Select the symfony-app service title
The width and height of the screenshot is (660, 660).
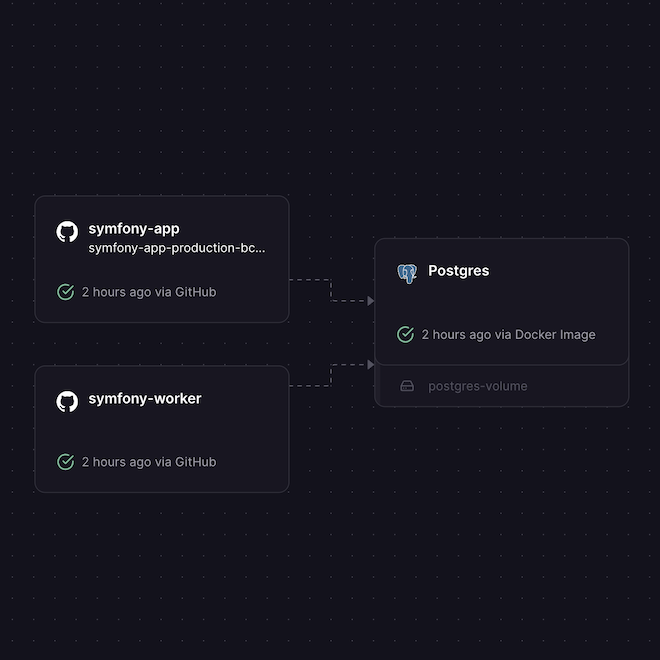click(x=134, y=229)
